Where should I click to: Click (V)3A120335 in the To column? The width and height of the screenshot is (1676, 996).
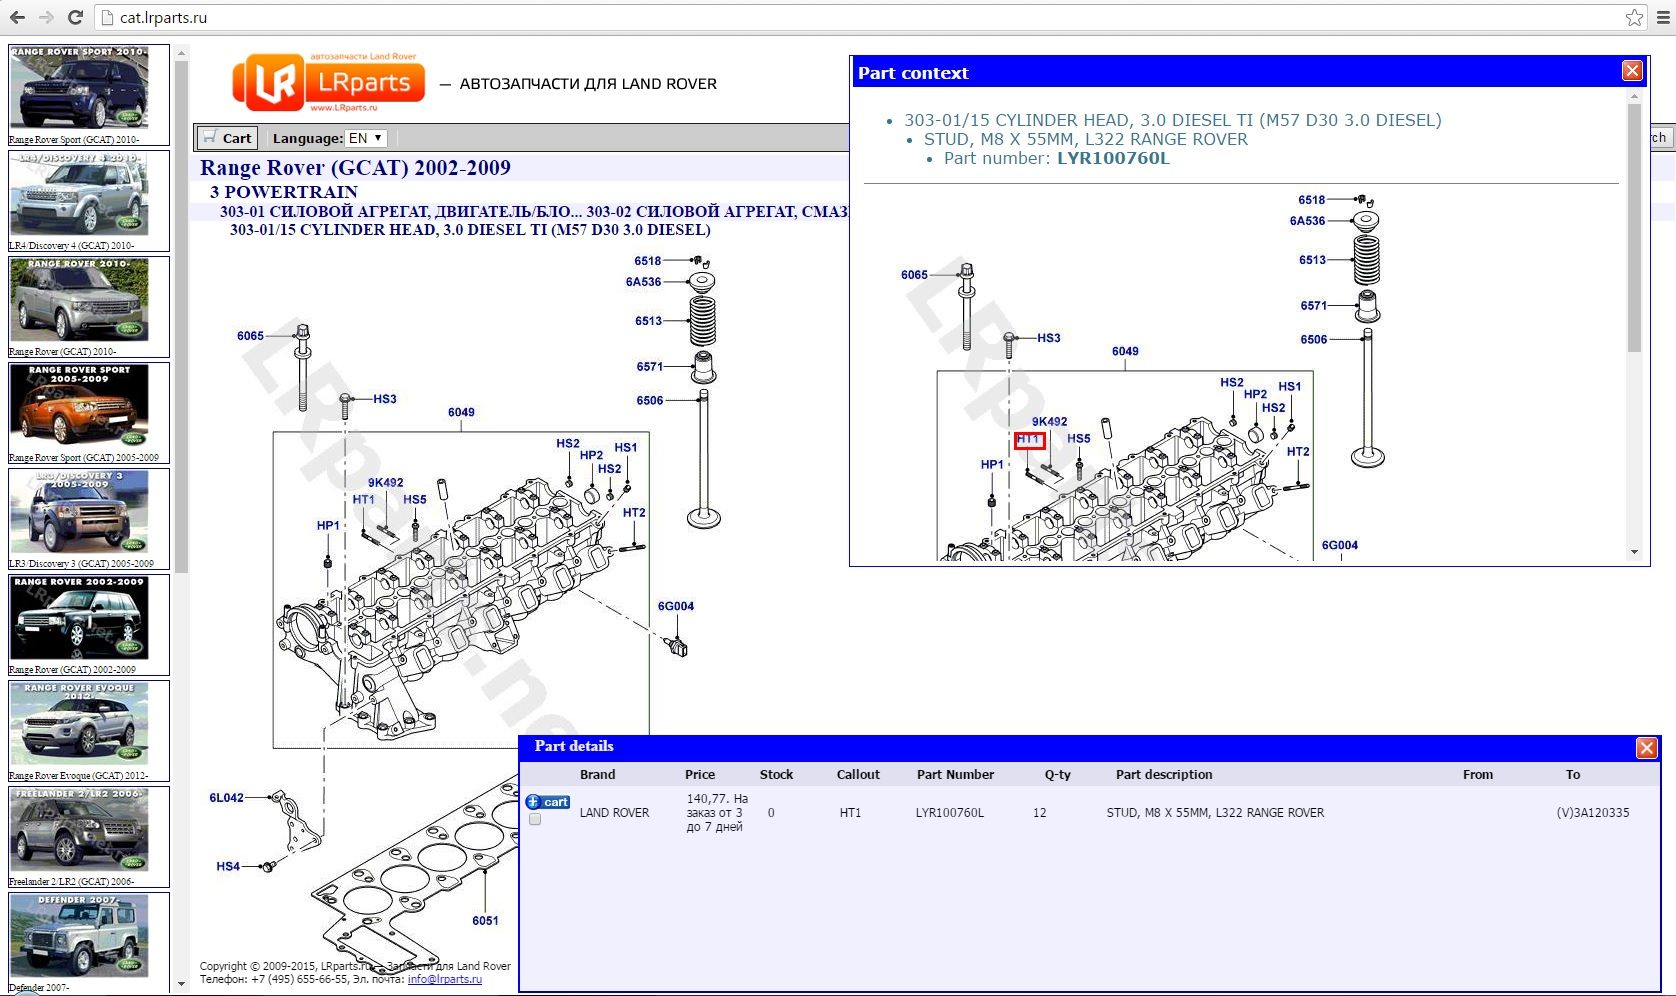coord(1593,813)
